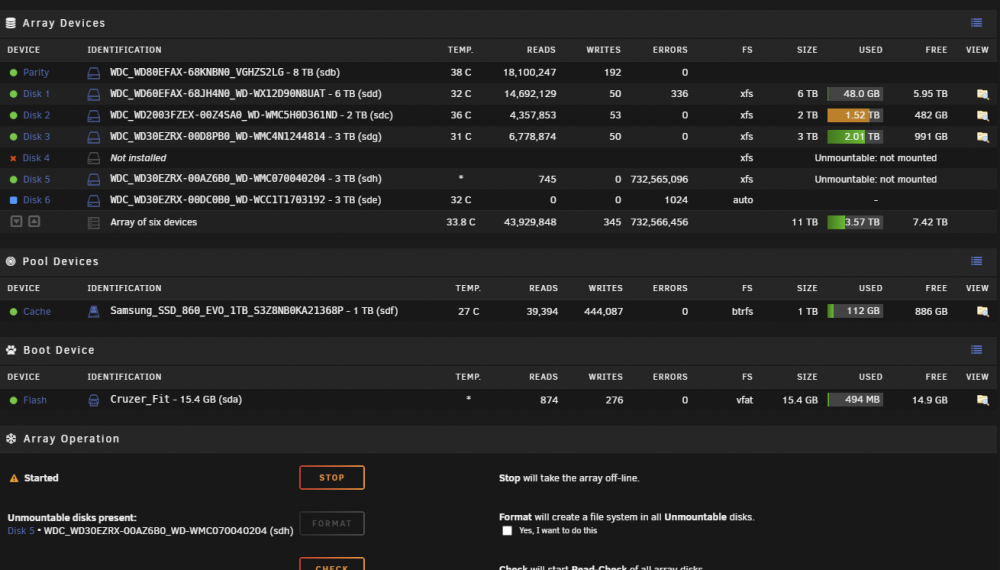
Task: Click the green status ball for Disk 2
Action: [13, 115]
